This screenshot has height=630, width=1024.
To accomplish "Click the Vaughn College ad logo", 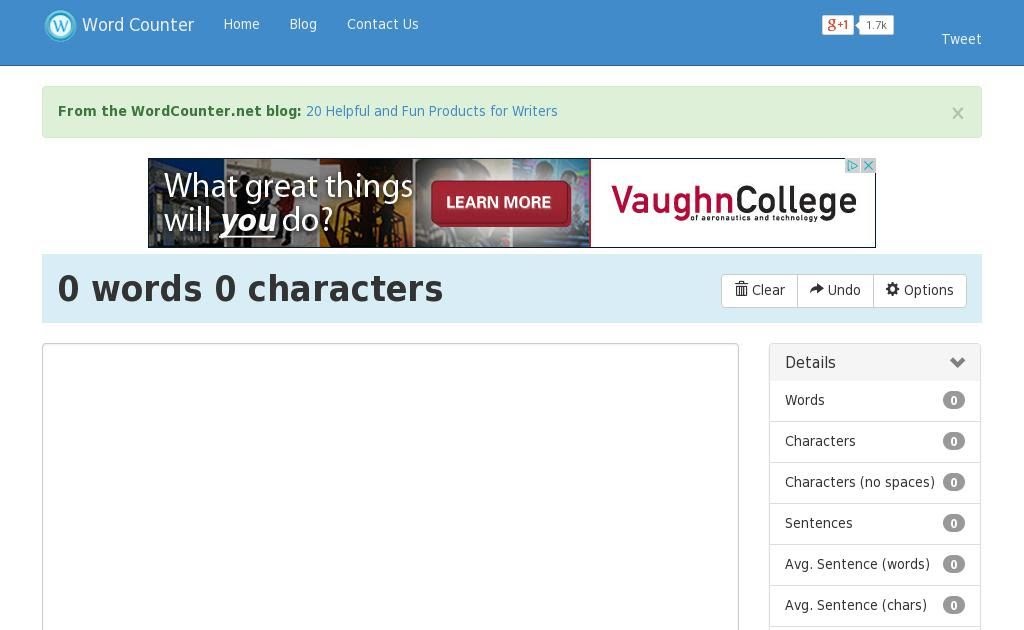I will click(733, 202).
